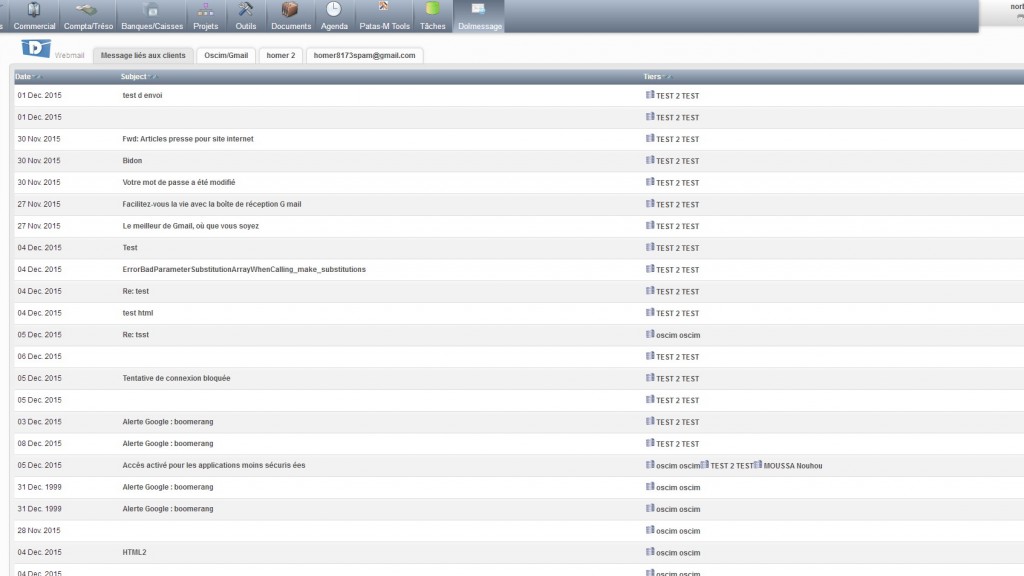The height and width of the screenshot is (576, 1024).
Task: Open the 'HTML2' message
Action: point(135,552)
